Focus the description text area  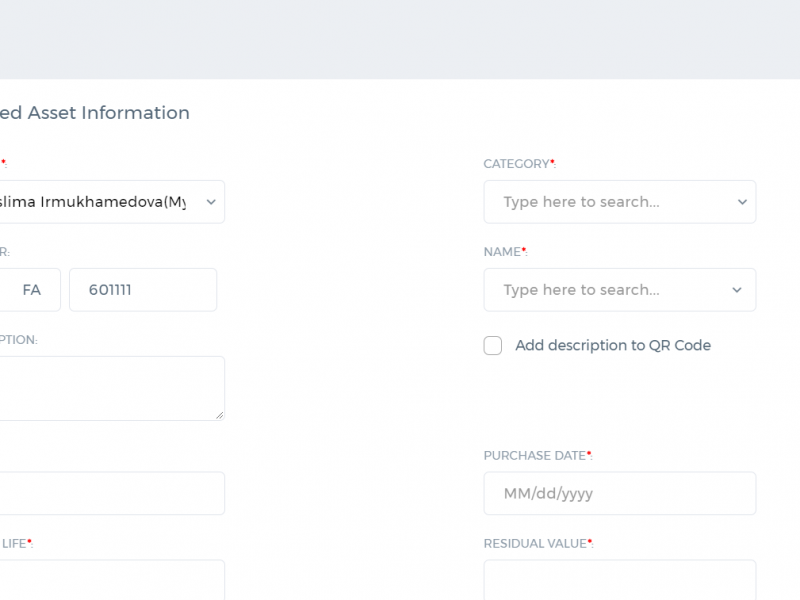point(112,388)
